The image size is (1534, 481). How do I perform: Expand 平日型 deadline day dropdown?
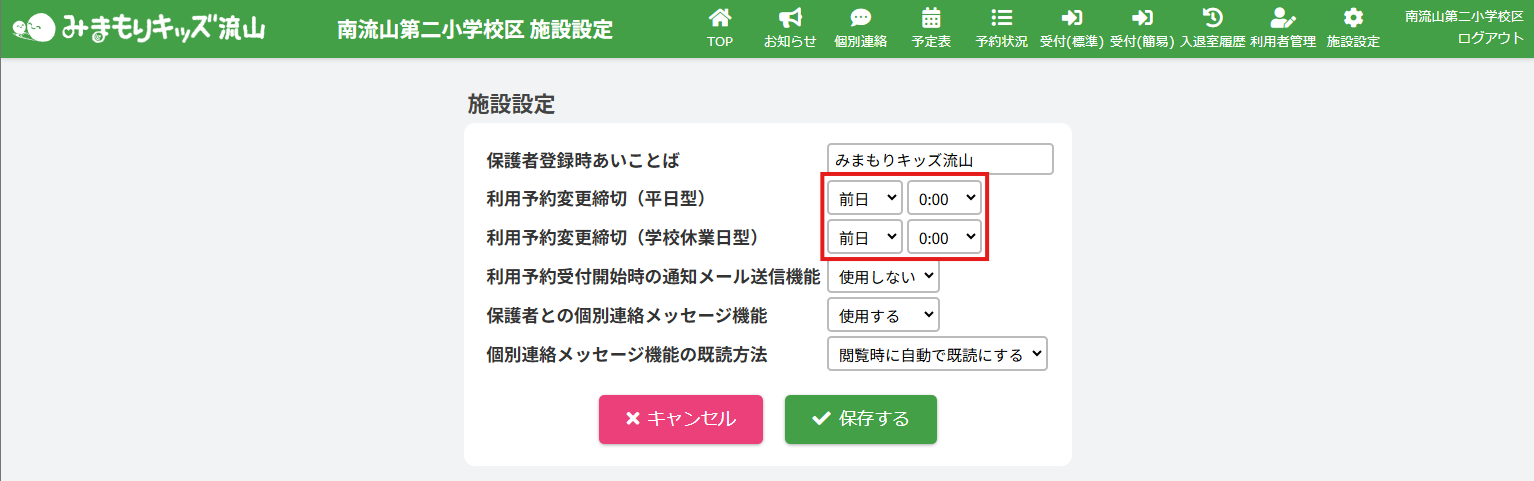pos(865,199)
